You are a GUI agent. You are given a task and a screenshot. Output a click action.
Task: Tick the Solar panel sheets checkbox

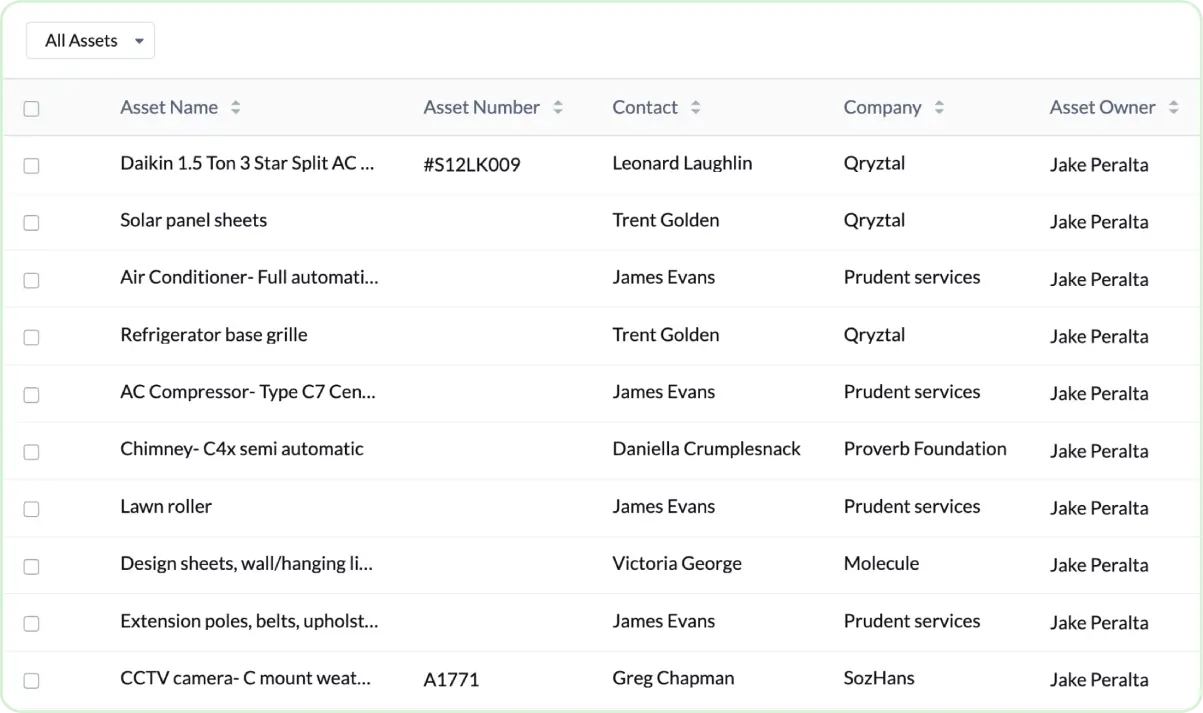point(32,223)
